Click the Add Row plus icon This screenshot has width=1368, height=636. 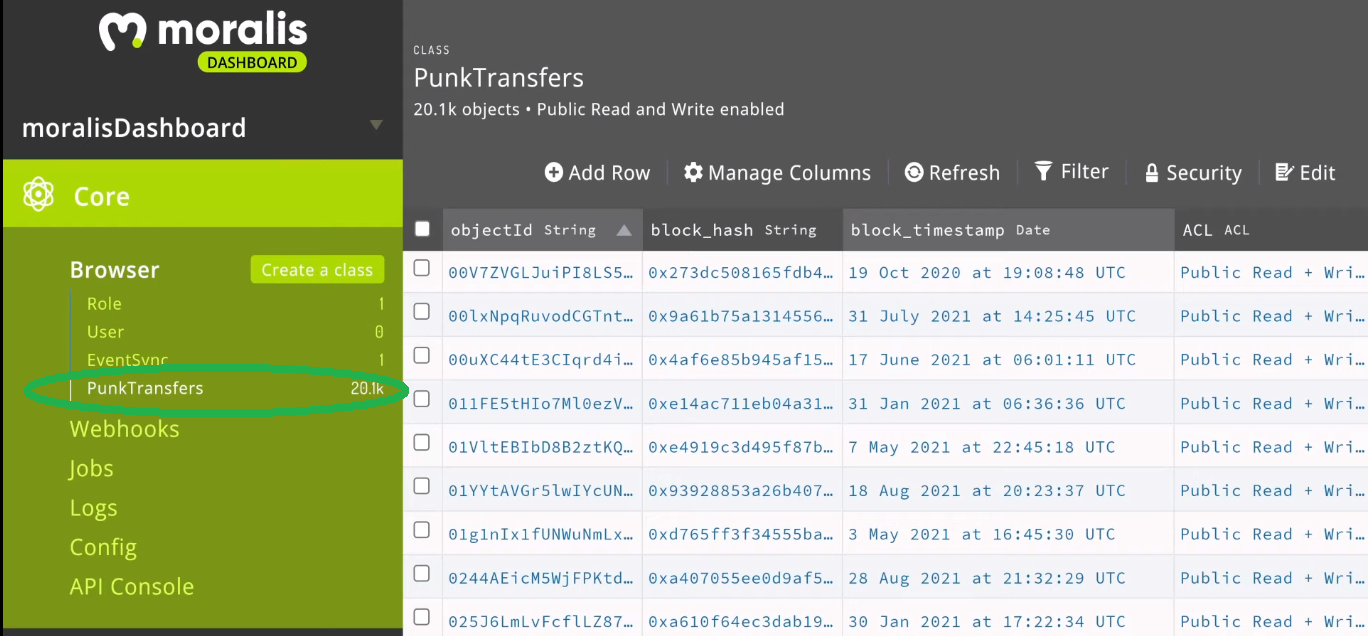pyautogui.click(x=553, y=173)
